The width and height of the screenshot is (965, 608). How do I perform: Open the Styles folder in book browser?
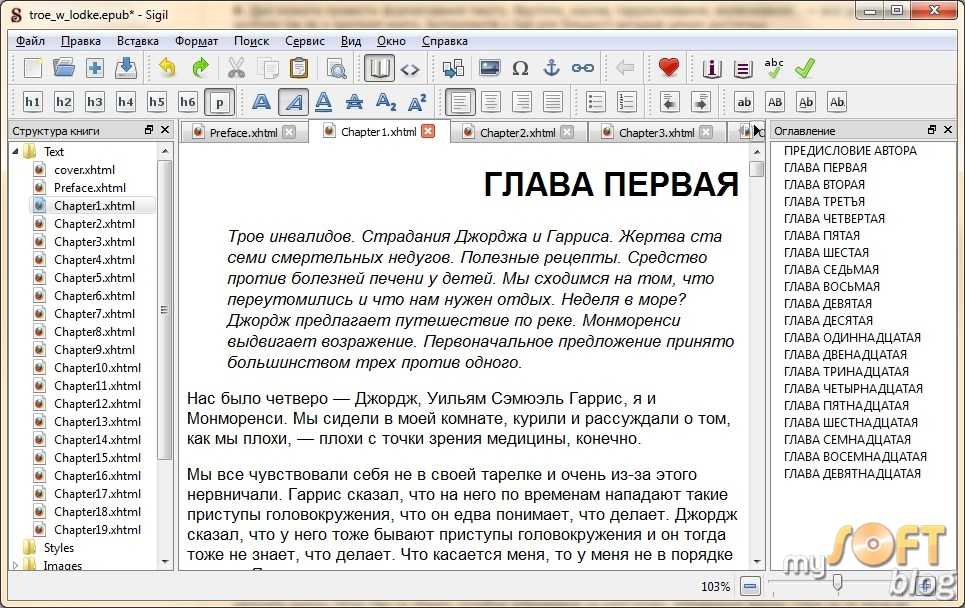[x=58, y=548]
